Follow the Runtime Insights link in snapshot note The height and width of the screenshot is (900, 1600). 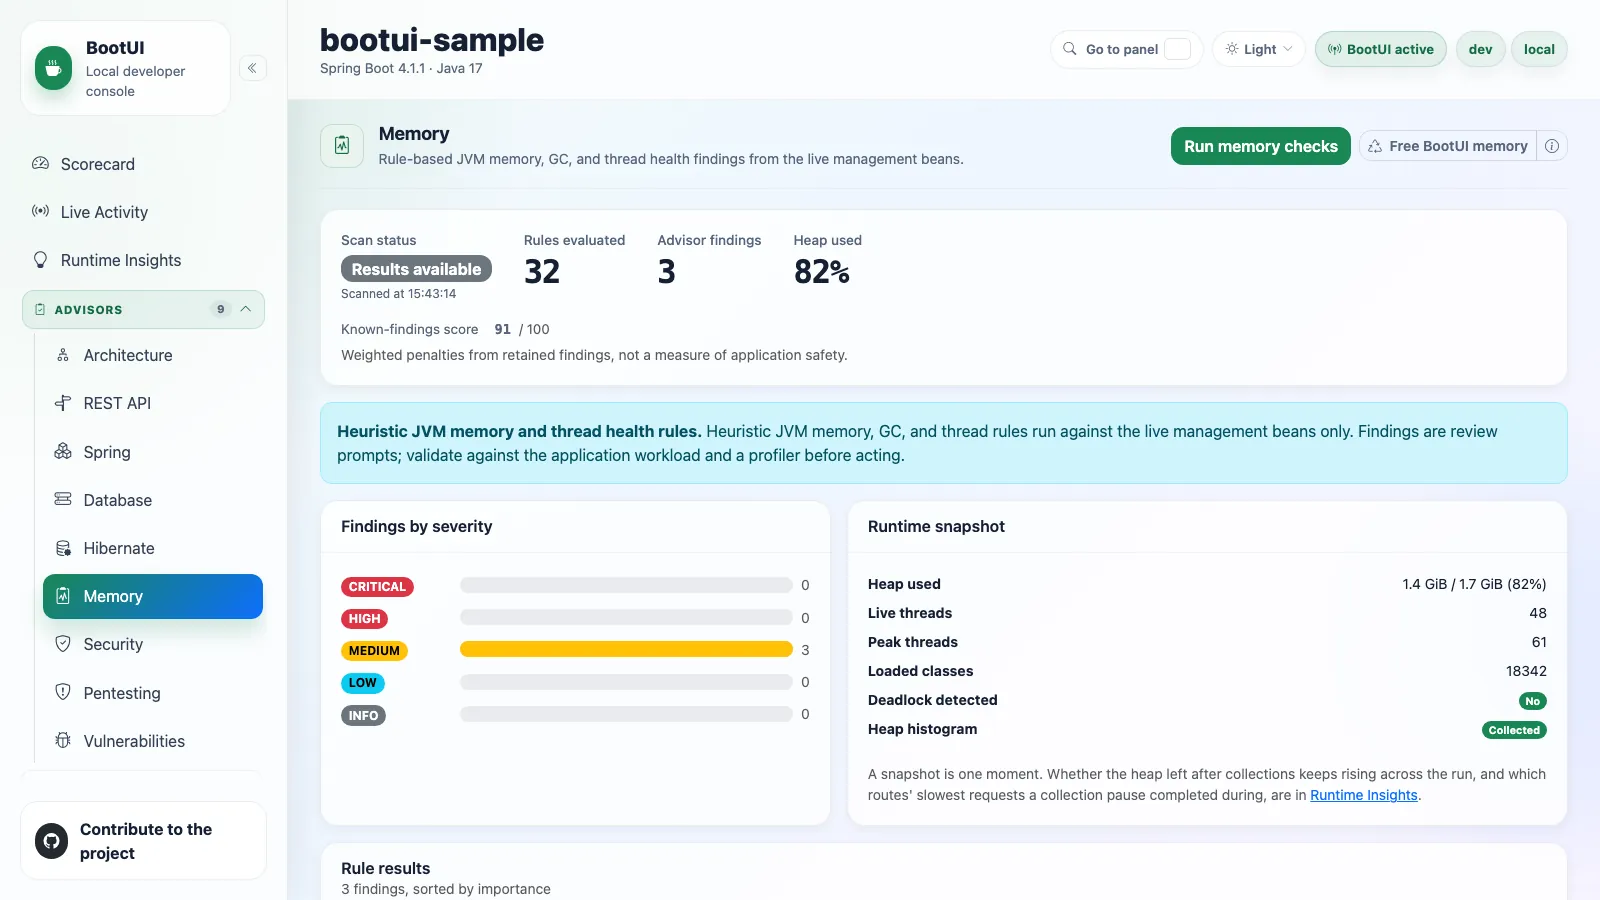point(1364,795)
